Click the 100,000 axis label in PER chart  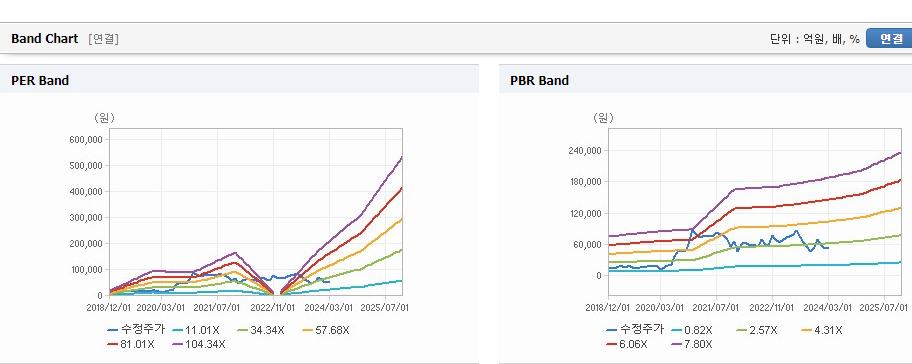tap(86, 269)
